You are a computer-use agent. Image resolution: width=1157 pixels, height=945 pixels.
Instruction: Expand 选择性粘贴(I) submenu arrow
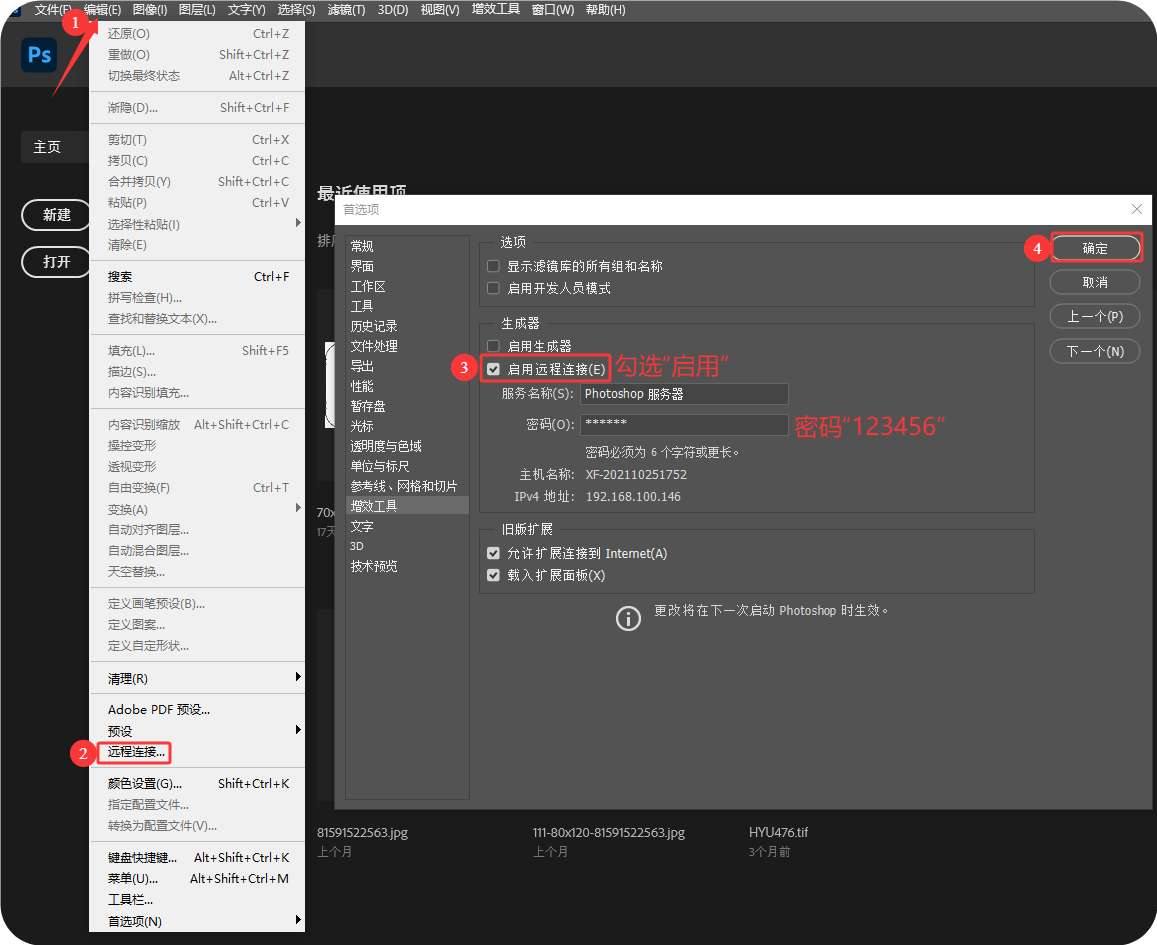pyautogui.click(x=298, y=223)
